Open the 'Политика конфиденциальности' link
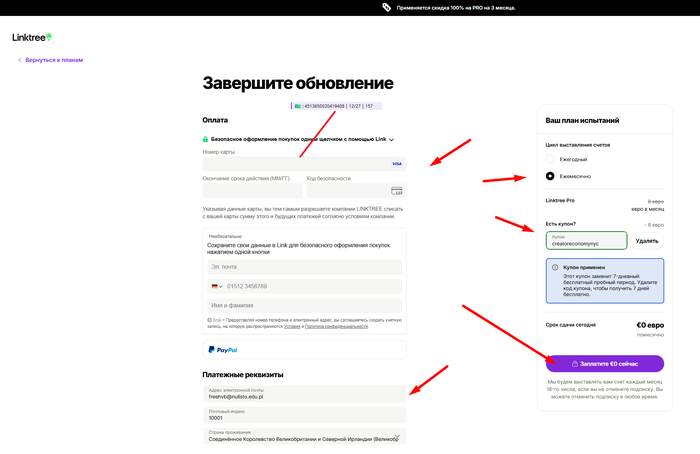 335,326
